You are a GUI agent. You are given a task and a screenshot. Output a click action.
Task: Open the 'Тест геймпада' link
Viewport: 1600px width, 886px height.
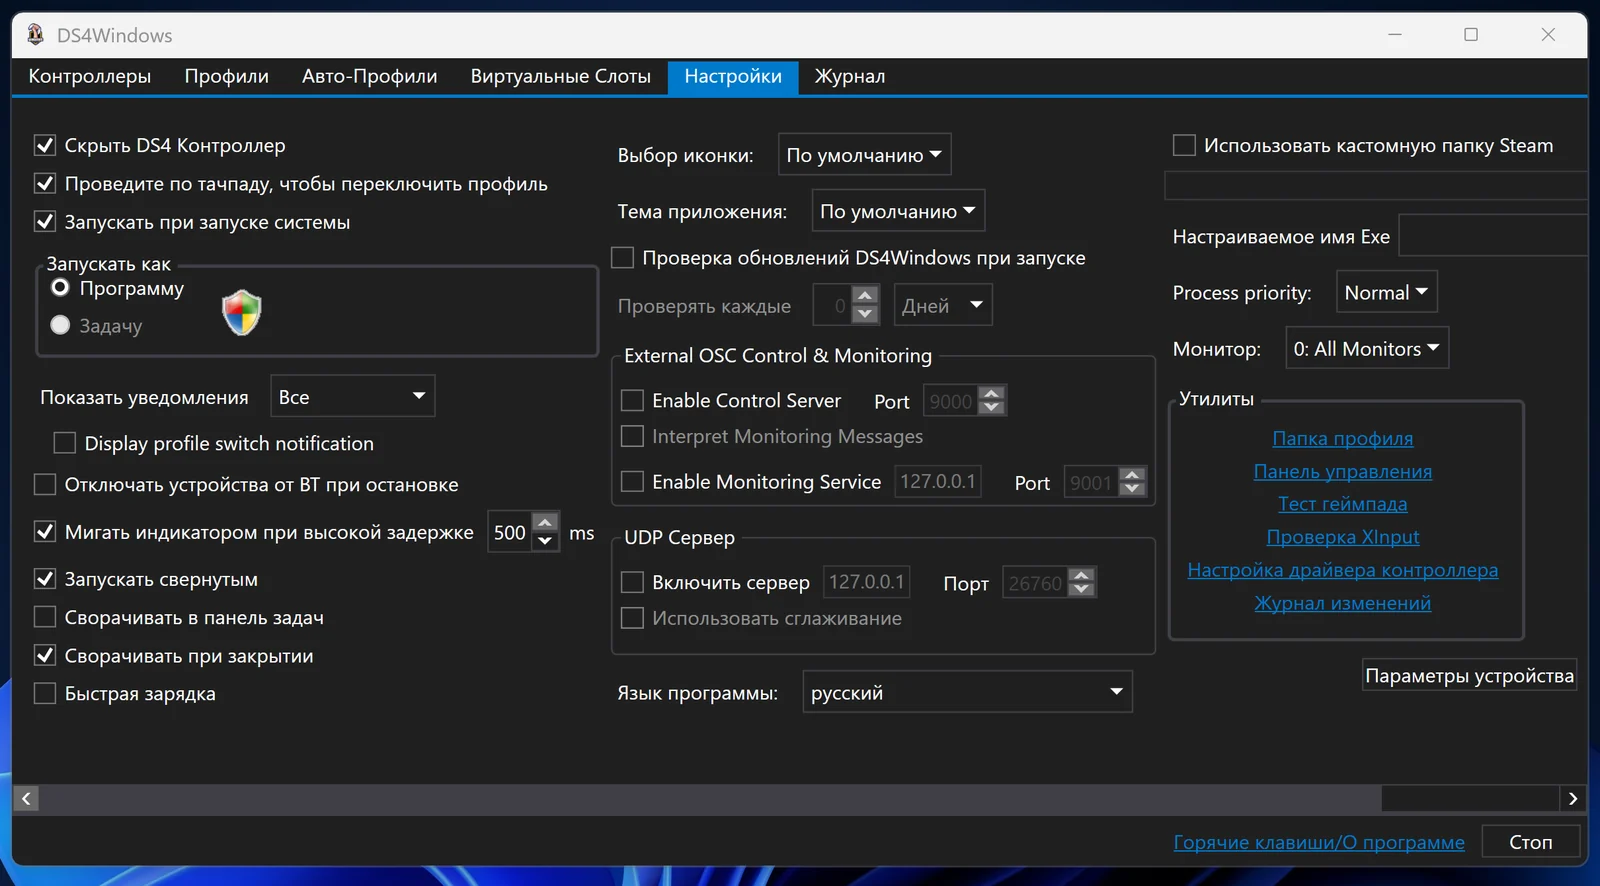coord(1343,504)
